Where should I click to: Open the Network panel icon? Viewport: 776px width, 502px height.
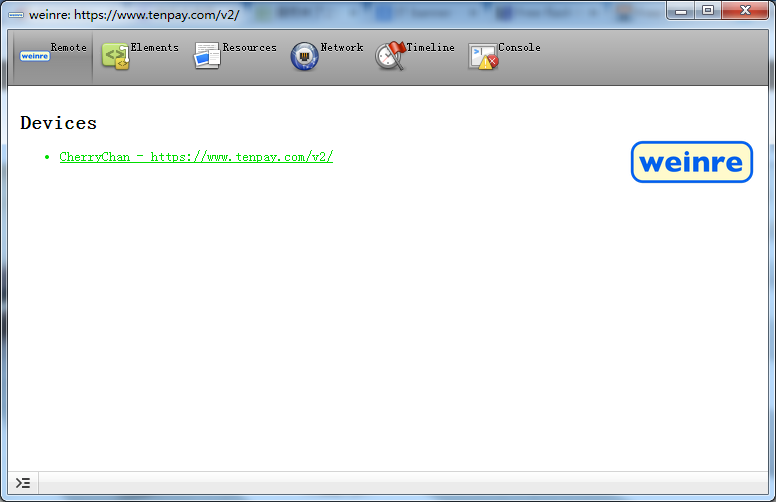(304, 57)
